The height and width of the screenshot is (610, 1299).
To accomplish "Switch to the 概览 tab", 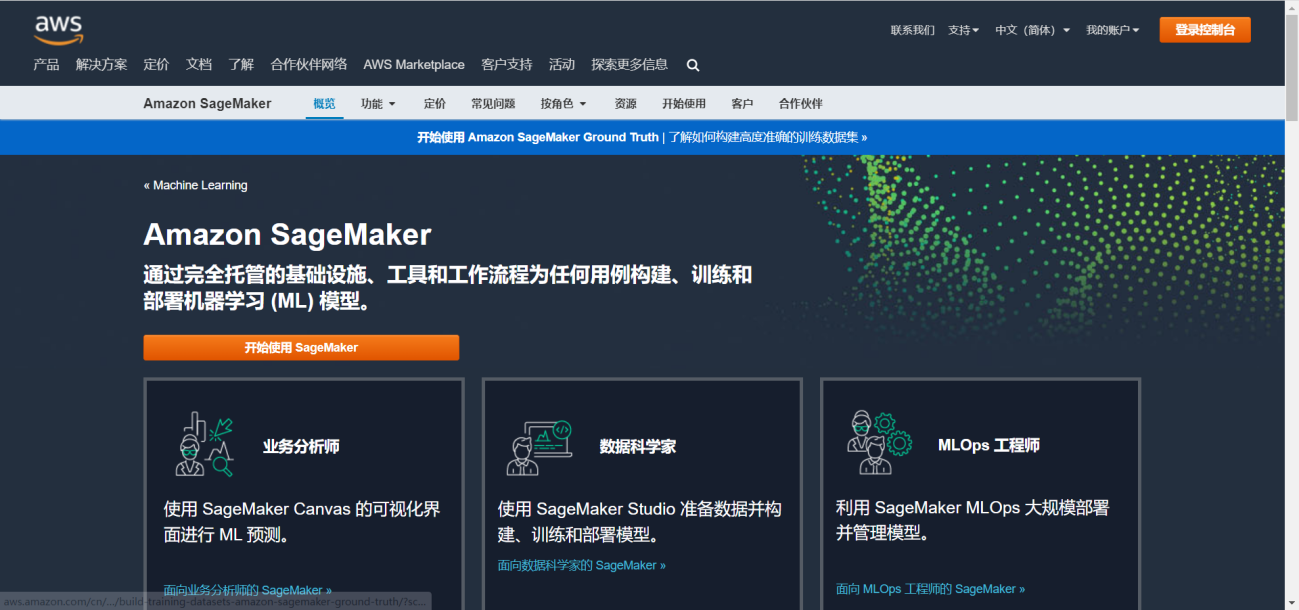I will pyautogui.click(x=324, y=103).
